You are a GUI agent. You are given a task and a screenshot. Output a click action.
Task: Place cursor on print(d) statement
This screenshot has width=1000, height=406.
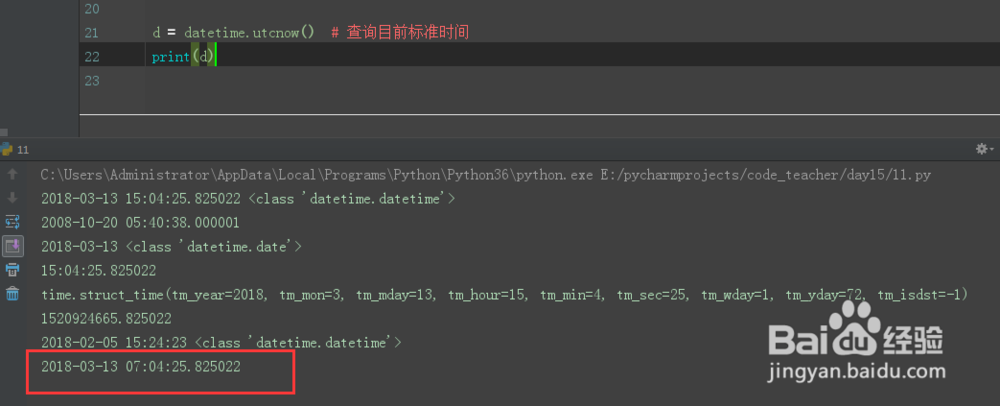[183, 57]
